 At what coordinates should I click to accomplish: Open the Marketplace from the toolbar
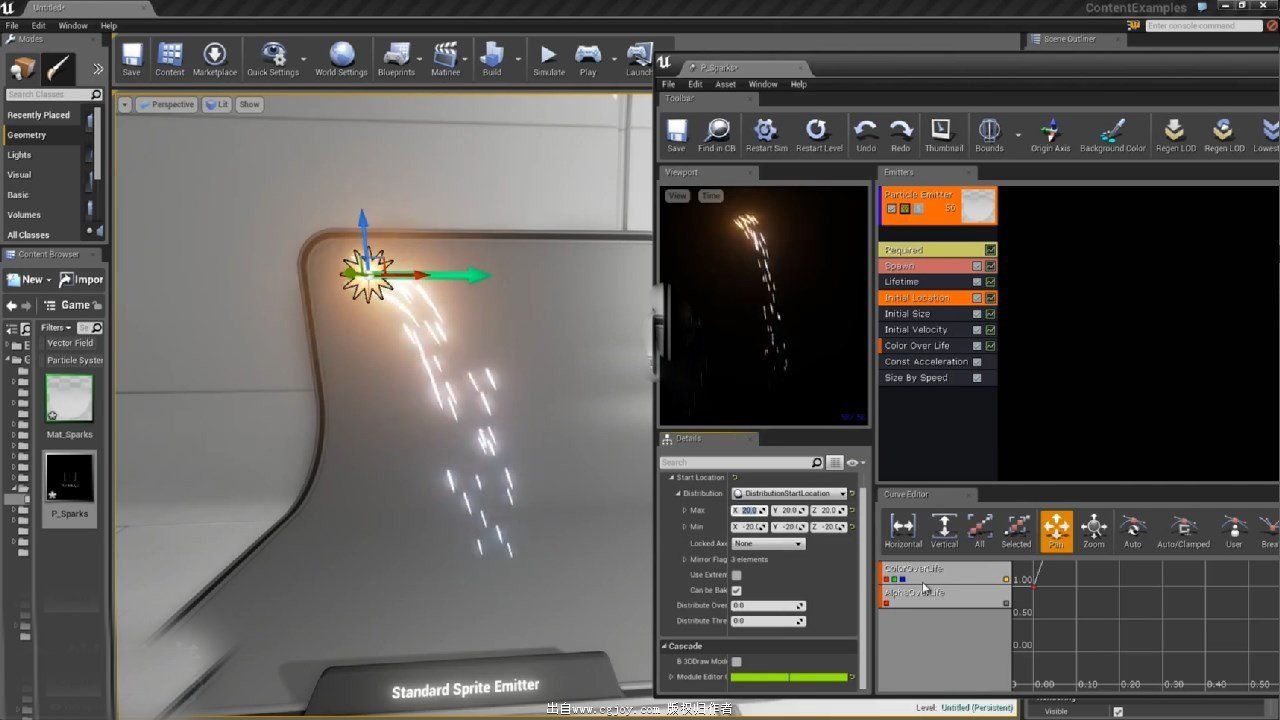tap(215, 59)
